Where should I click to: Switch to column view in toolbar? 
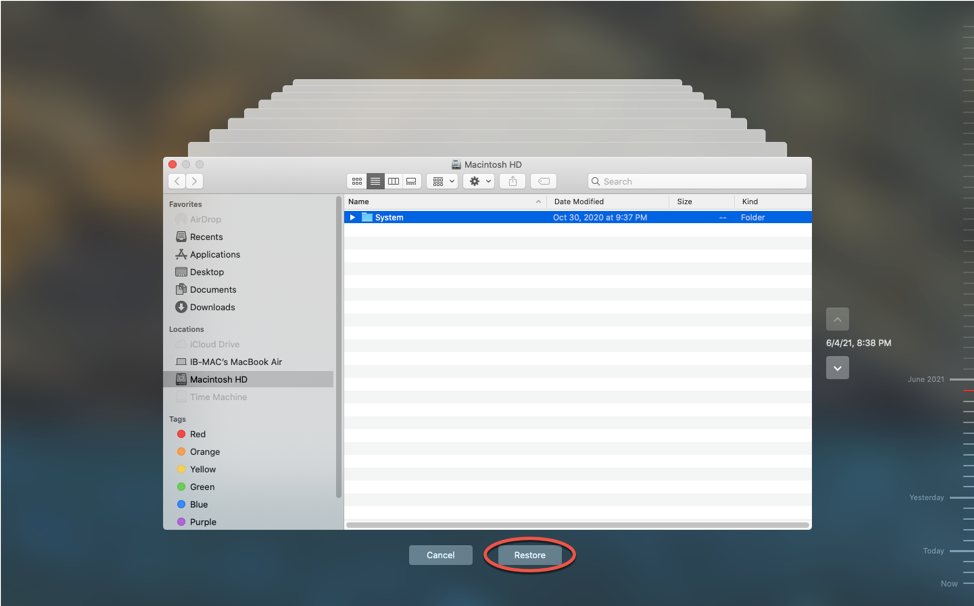coord(393,181)
